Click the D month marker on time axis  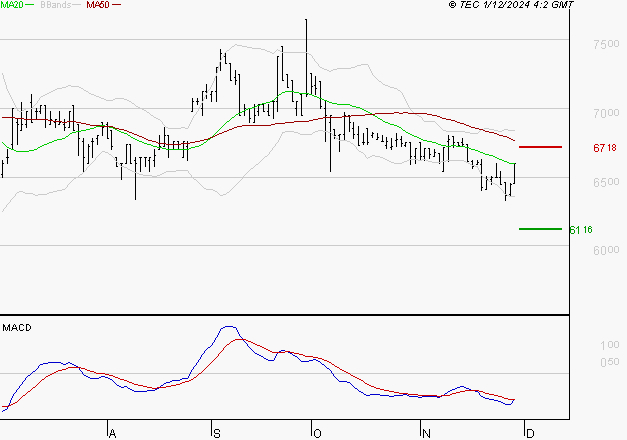pos(530,434)
